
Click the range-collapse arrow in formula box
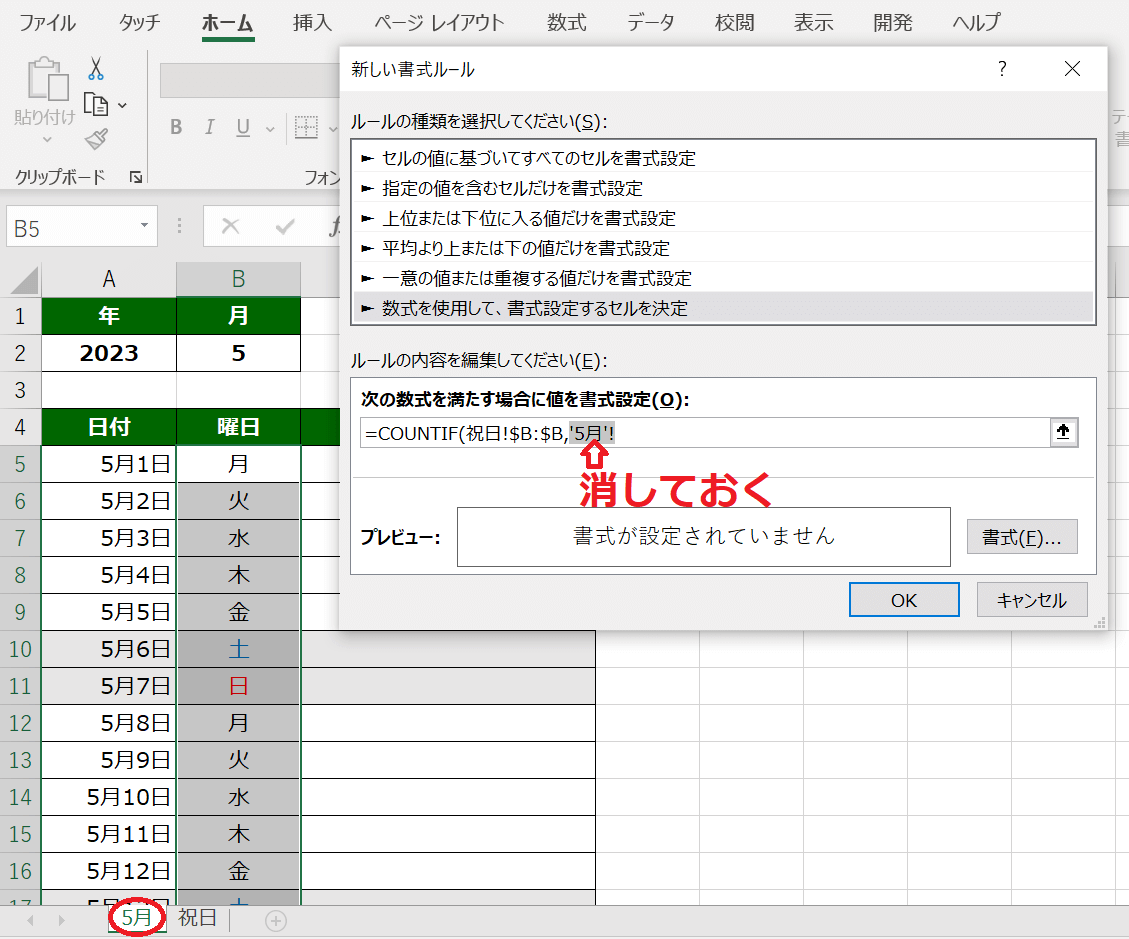1063,432
